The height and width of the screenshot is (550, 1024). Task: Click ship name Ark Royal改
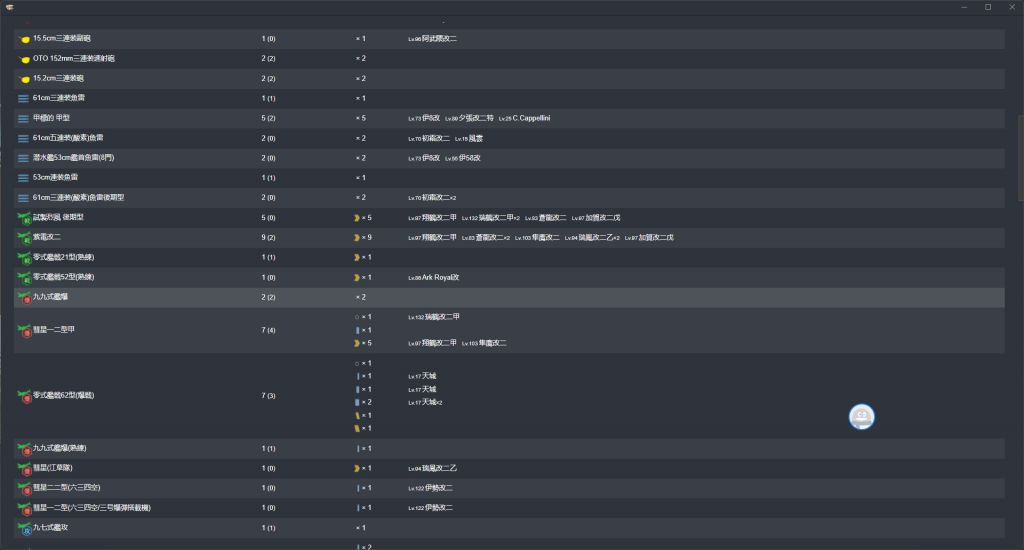[440, 277]
